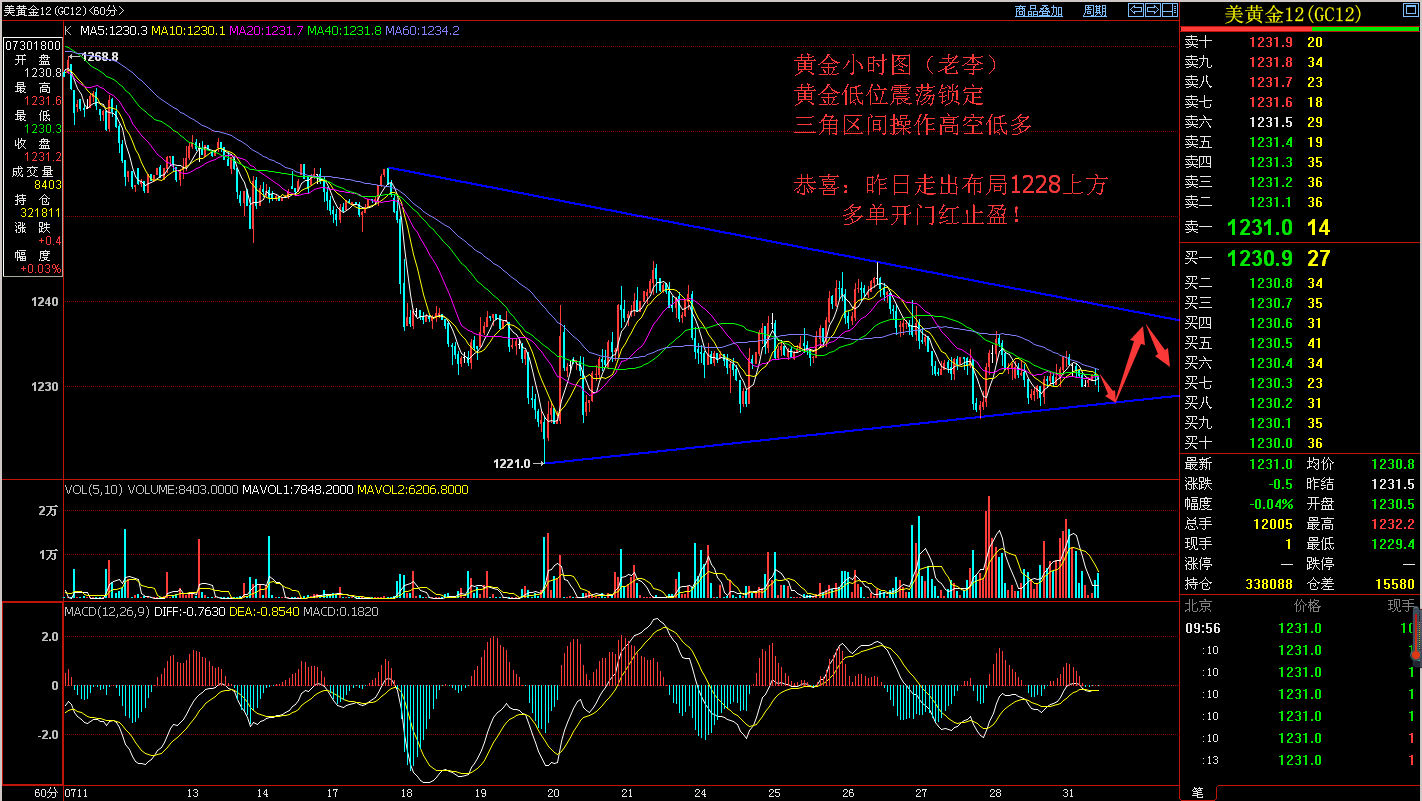
Task: Click the 卖一 1231.0 ask row
Action: (x=1300, y=227)
